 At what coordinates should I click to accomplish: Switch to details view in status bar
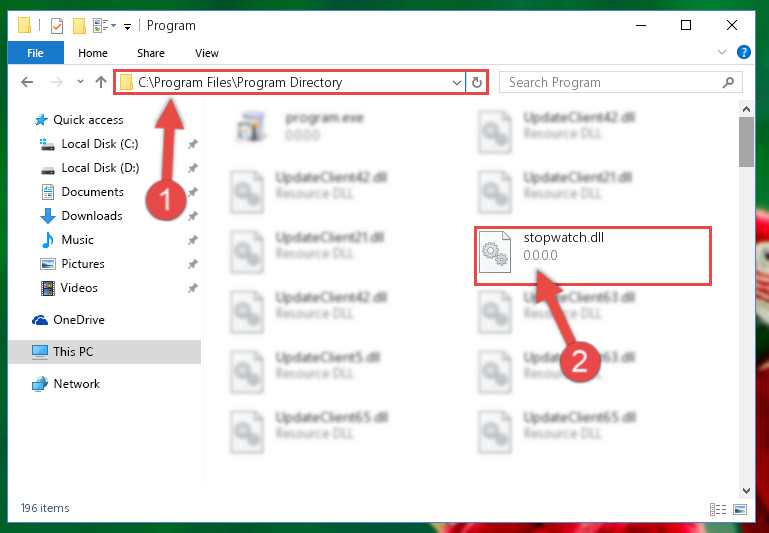(x=718, y=509)
